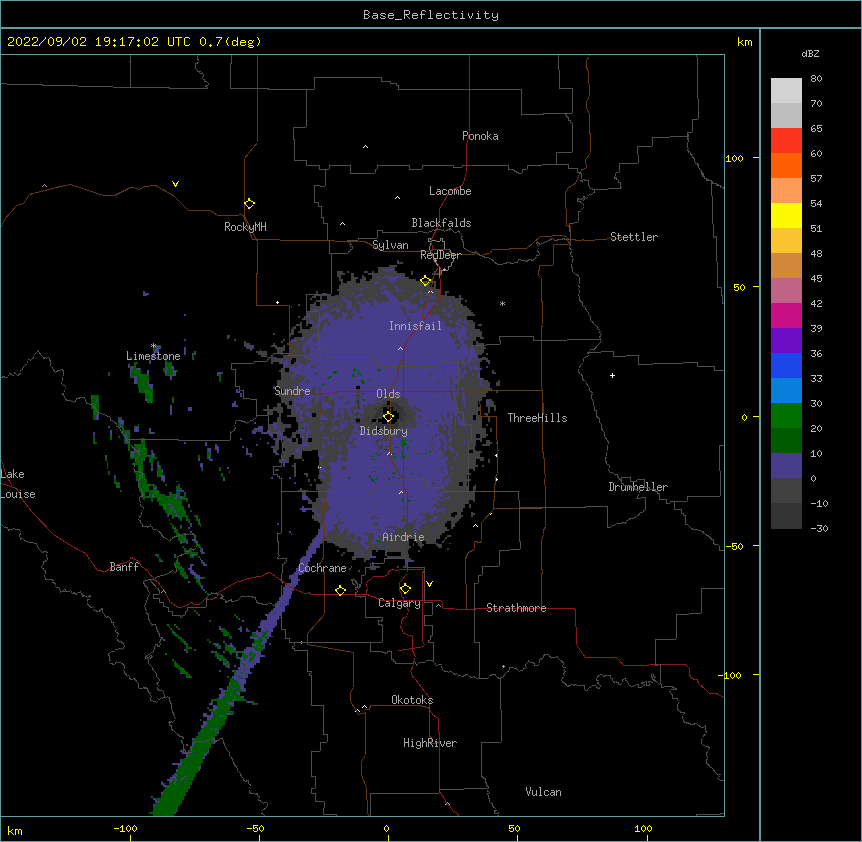Click the Base_Reflectivity title text
This screenshot has width=862, height=842.
pyautogui.click(x=431, y=15)
